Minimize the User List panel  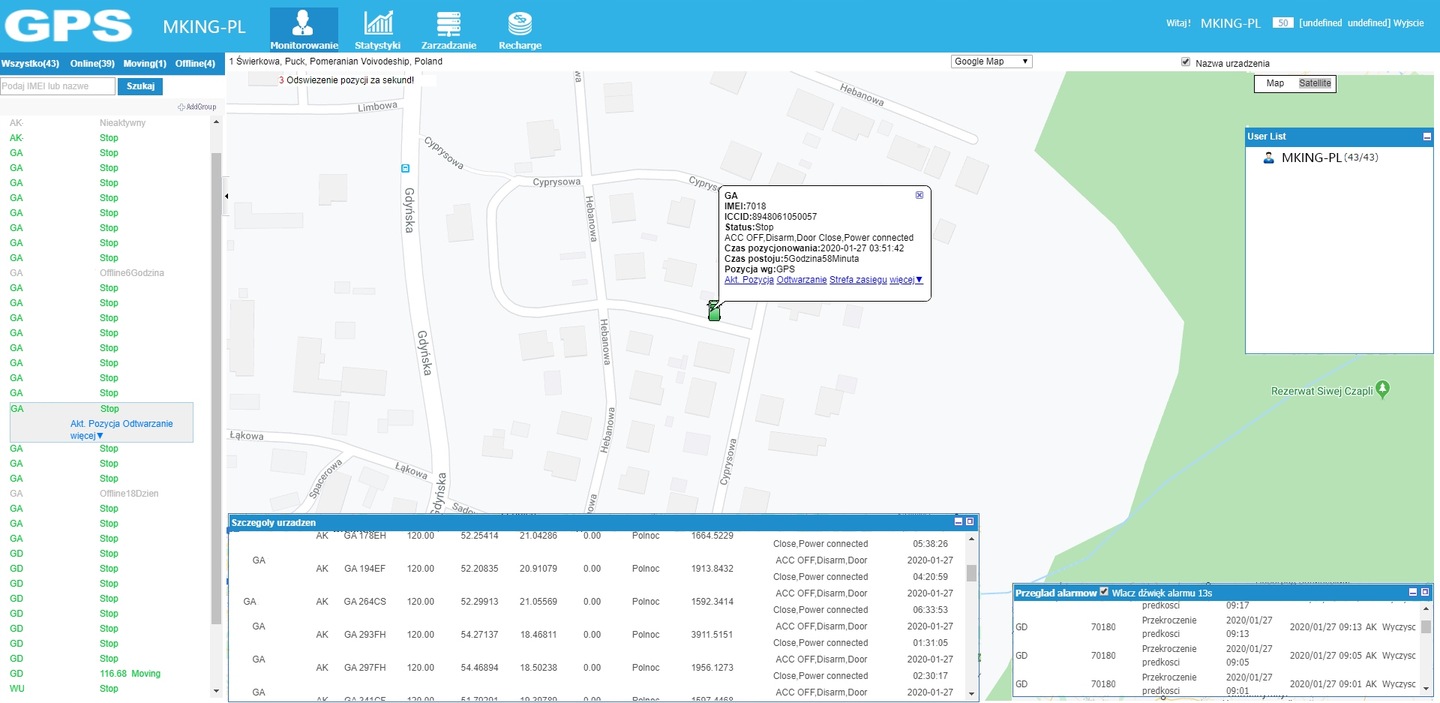point(1427,136)
